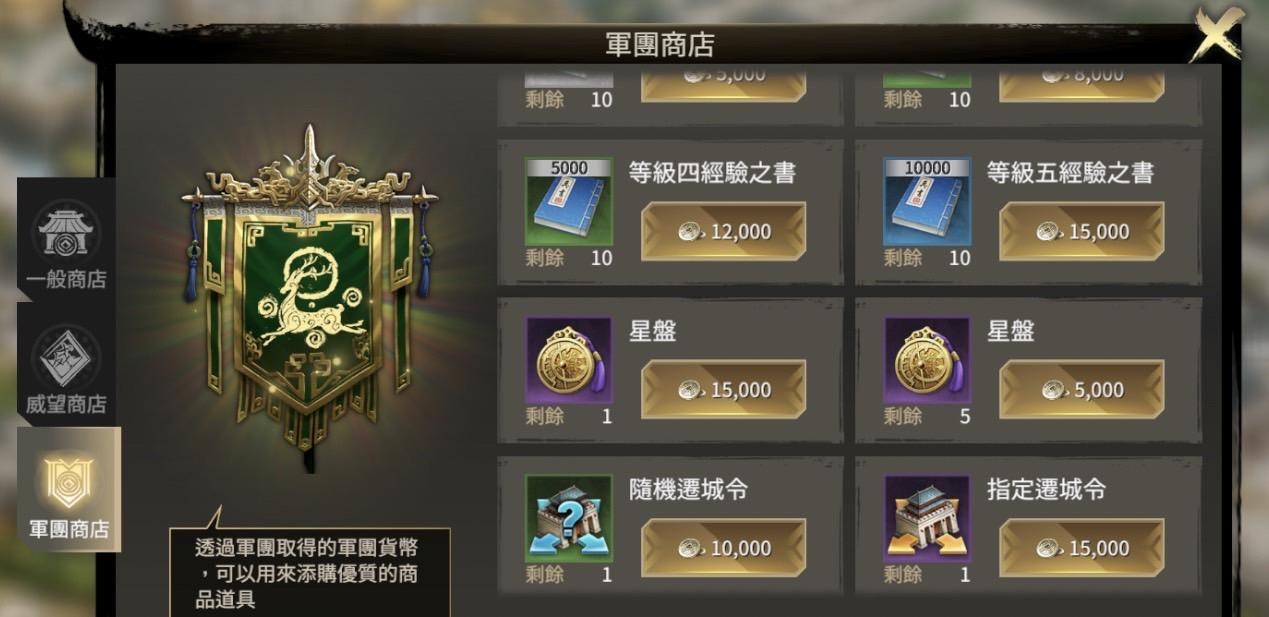Click the partially hidden top-left price button
Viewport: 1269px width, 617px height.
[723, 83]
